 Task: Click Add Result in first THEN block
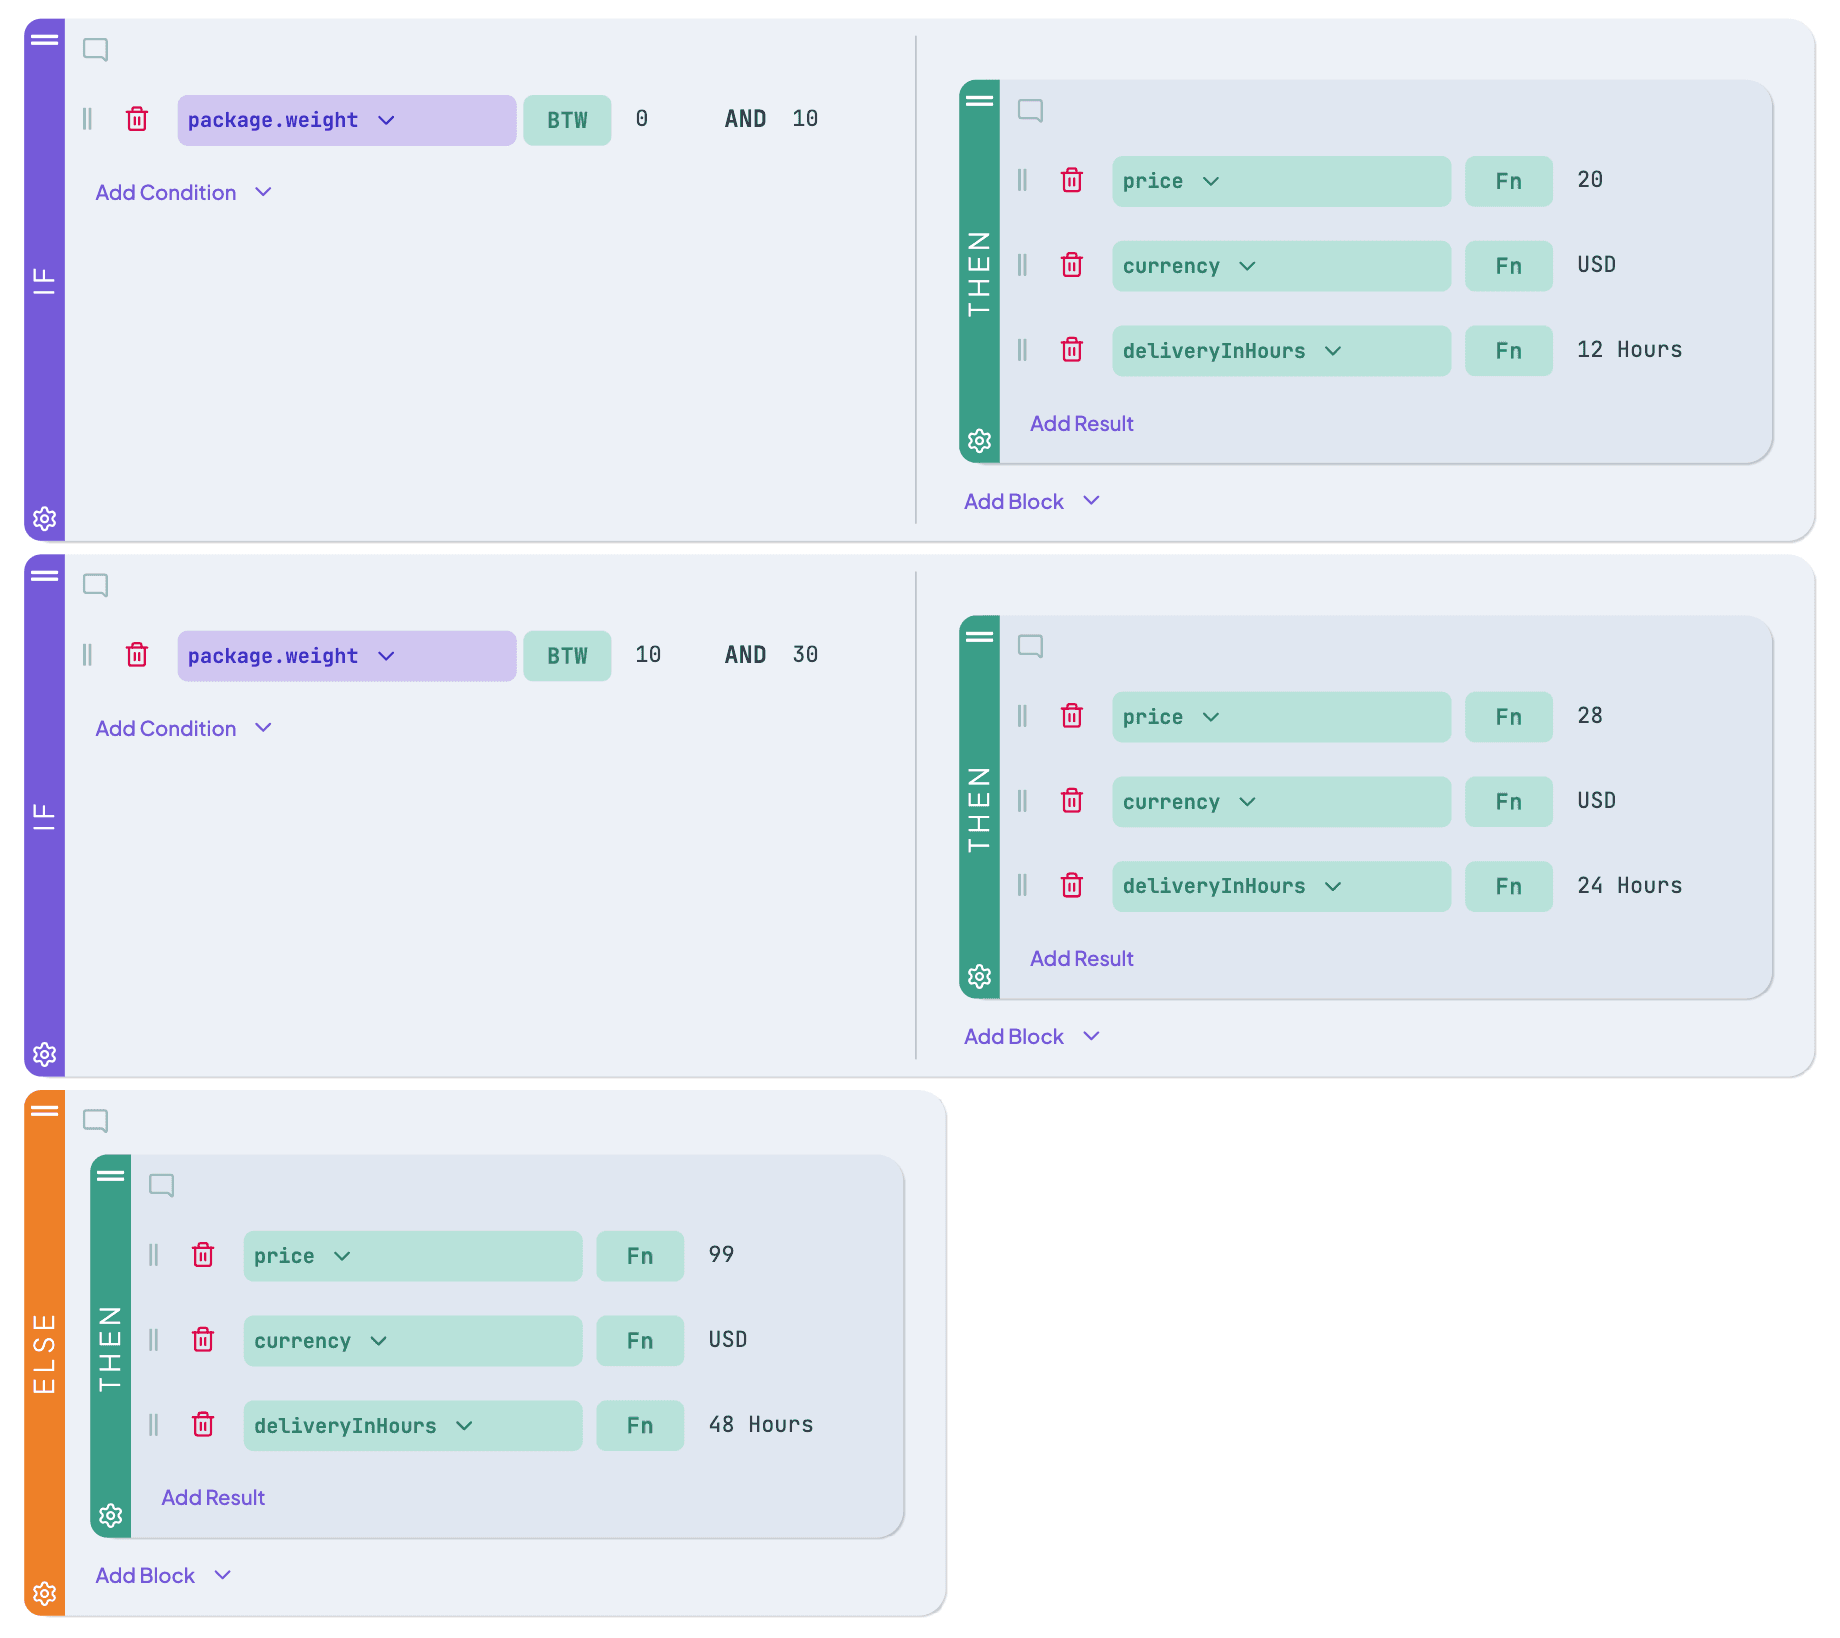point(1081,424)
